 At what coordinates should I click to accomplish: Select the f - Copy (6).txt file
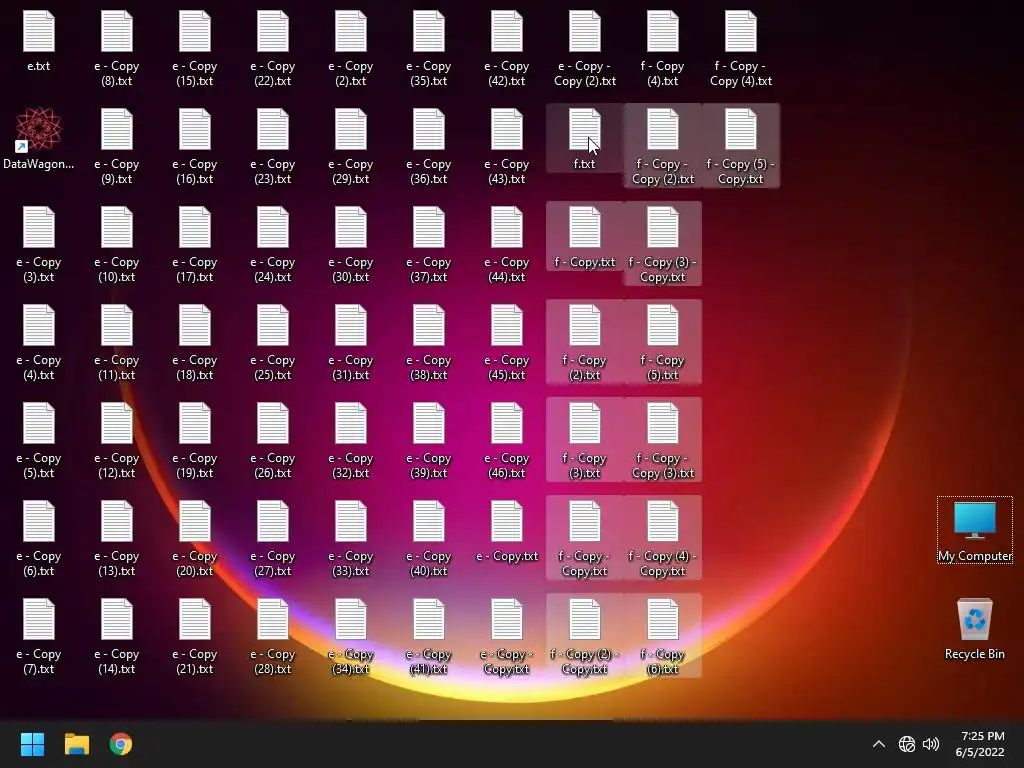(662, 636)
